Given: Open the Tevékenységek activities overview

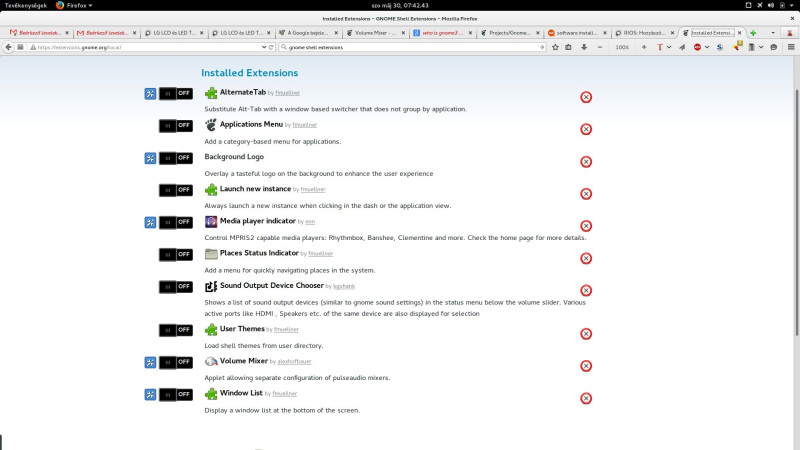Looking at the screenshot, I should click(x=26, y=5).
